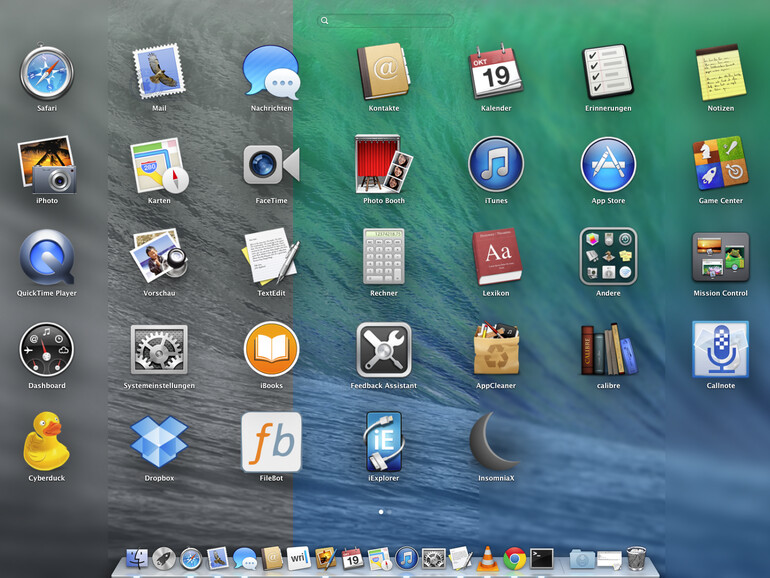Open Photo Booth
The height and width of the screenshot is (578, 770).
(x=384, y=164)
